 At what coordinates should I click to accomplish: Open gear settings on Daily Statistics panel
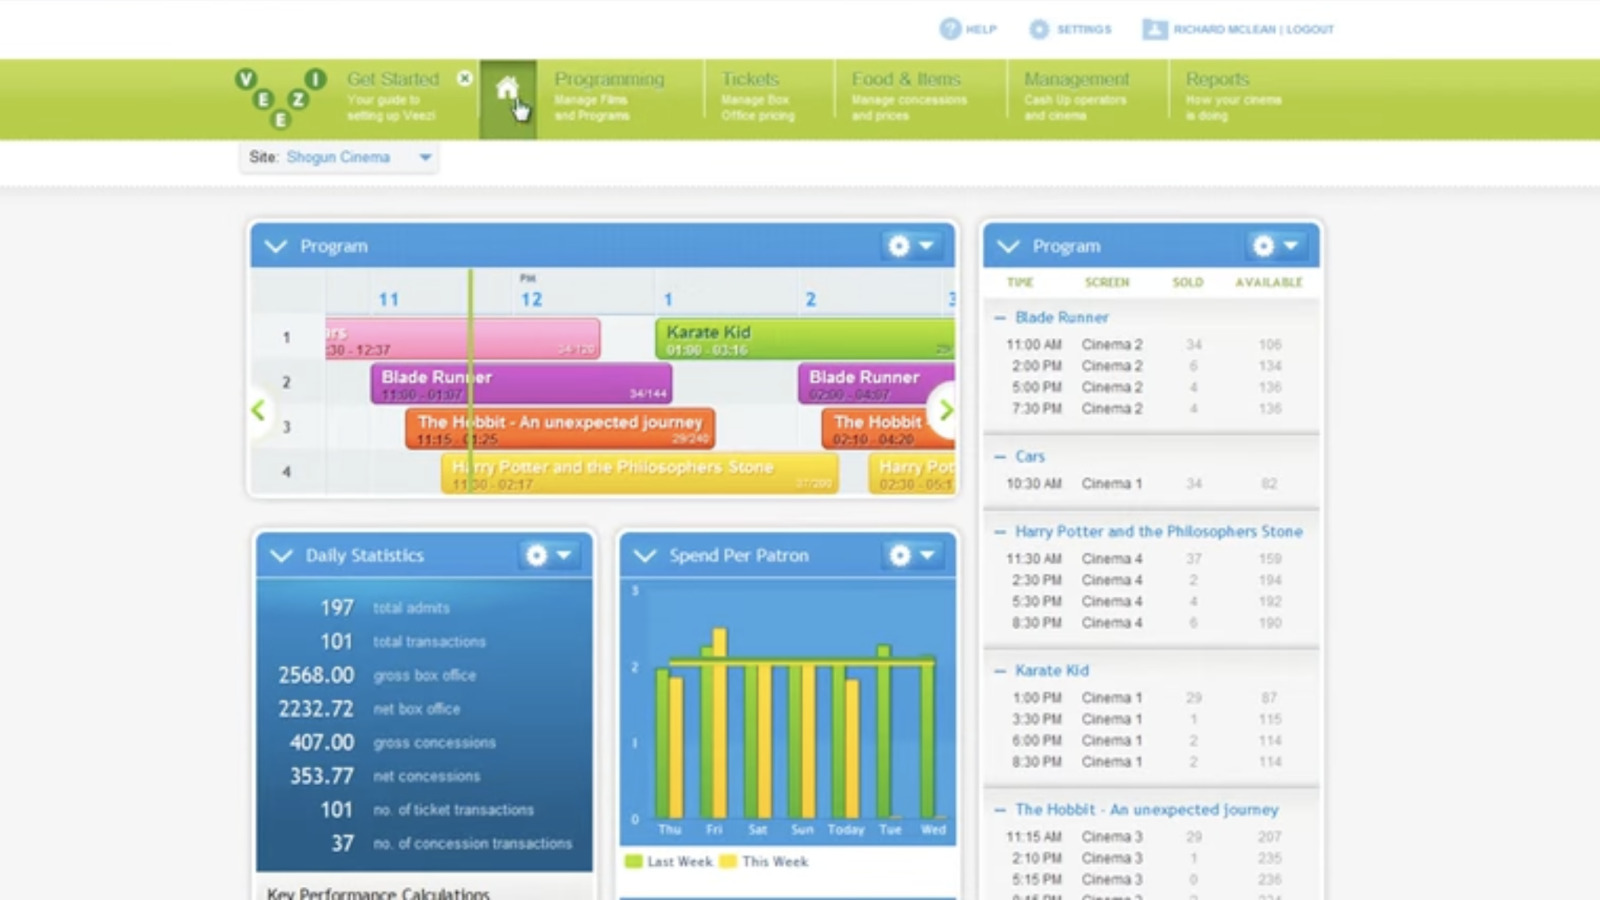tap(538, 555)
